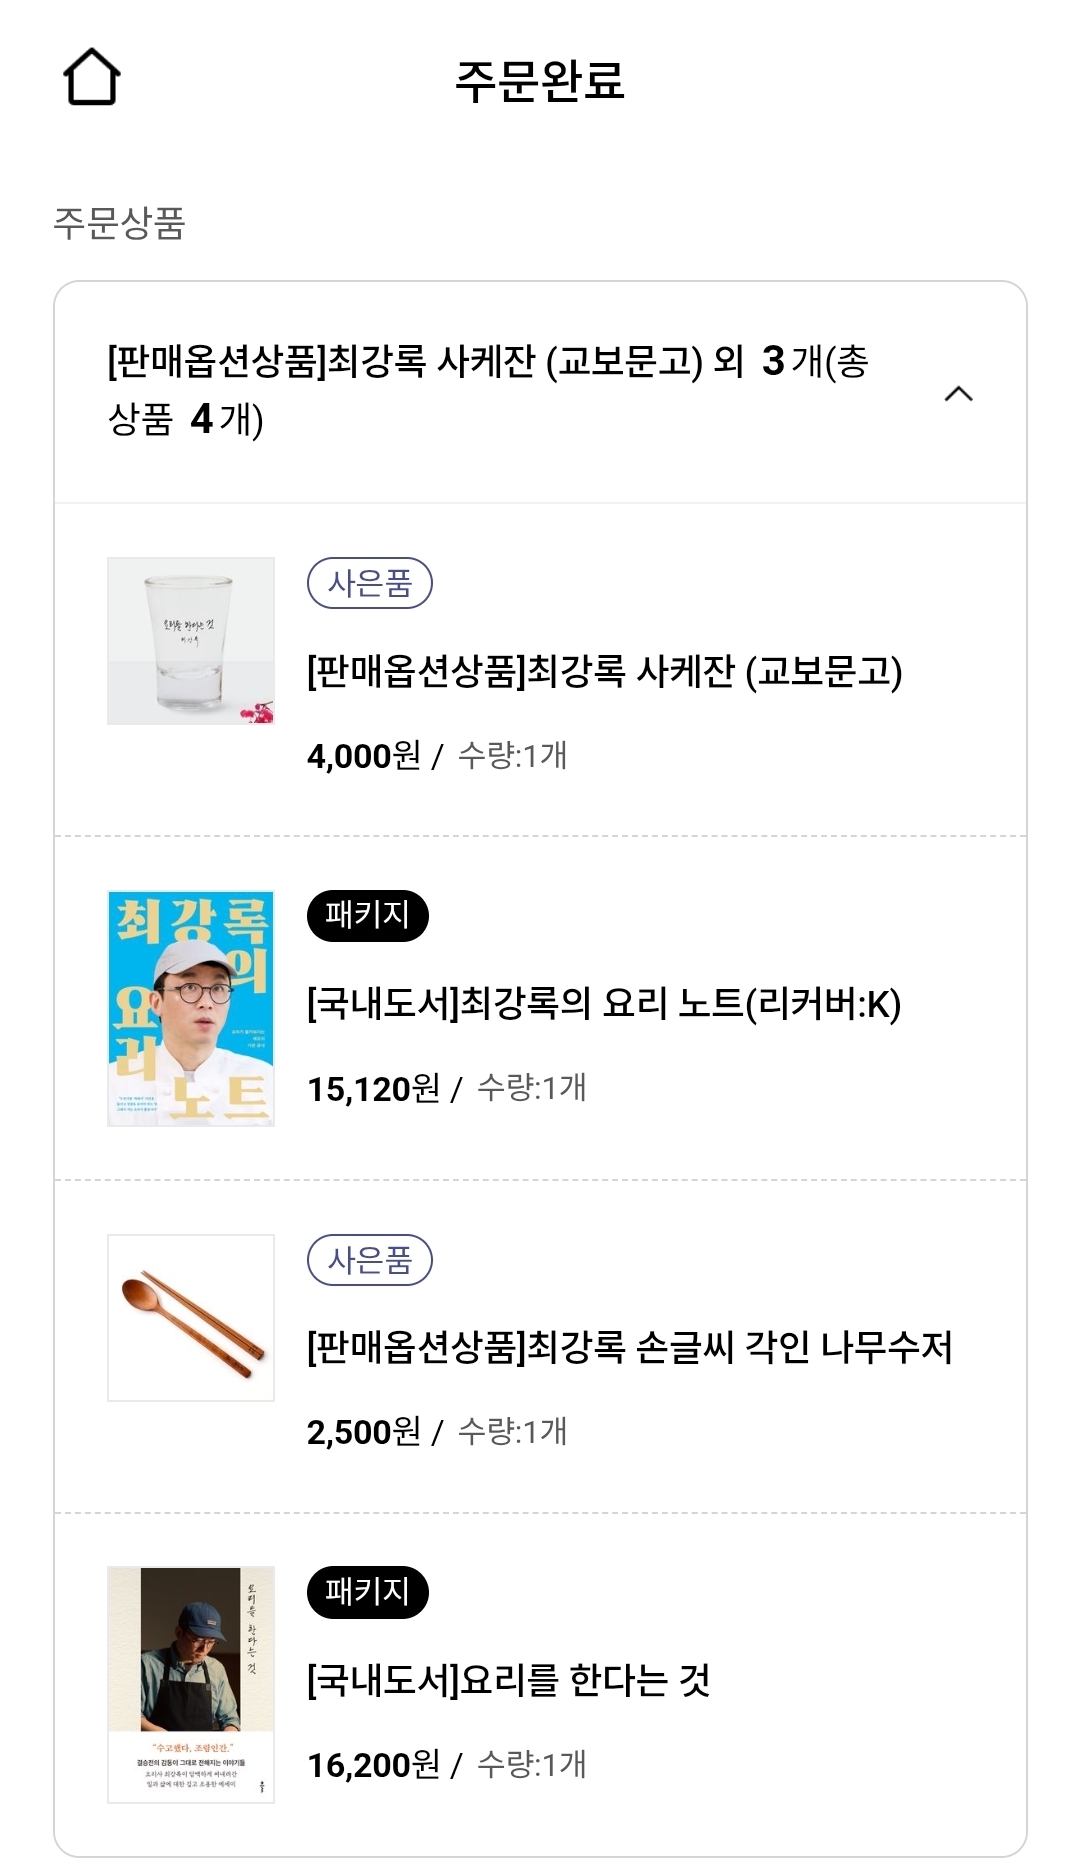Open the wooden spoon and chopsticks thumbnail

191,1318
